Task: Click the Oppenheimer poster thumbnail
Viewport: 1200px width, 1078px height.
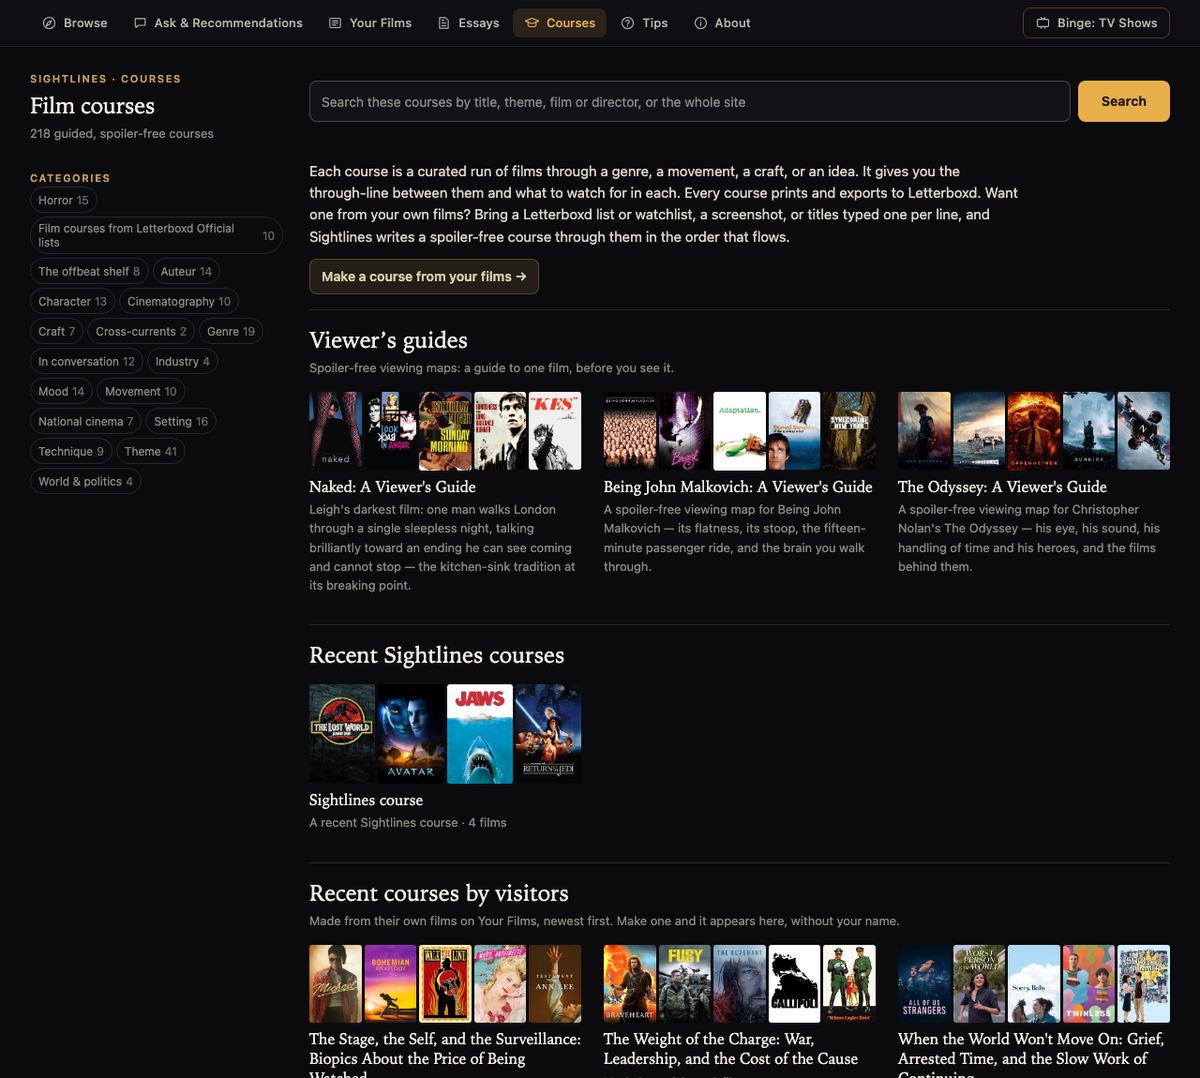Action: pyautogui.click(x=1034, y=431)
